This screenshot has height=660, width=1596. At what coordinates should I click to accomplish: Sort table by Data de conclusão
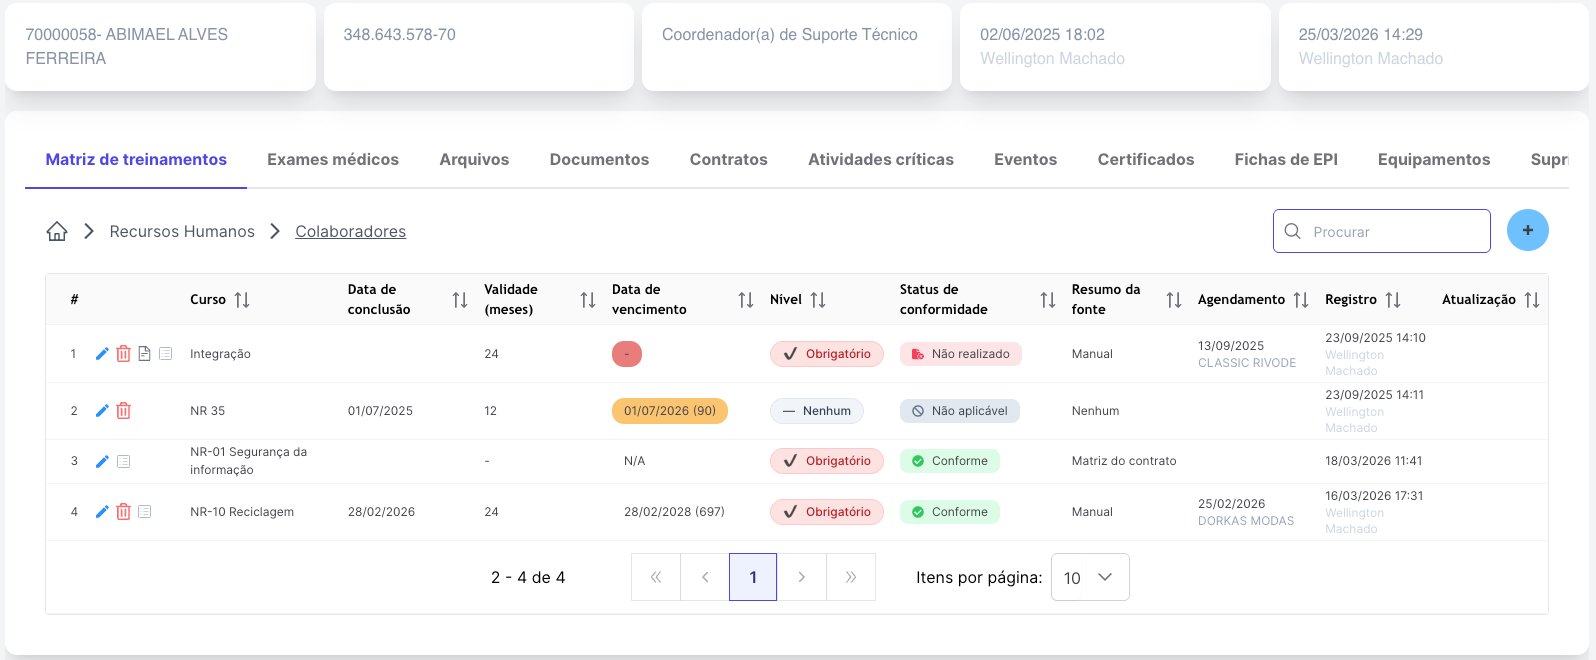(x=460, y=300)
